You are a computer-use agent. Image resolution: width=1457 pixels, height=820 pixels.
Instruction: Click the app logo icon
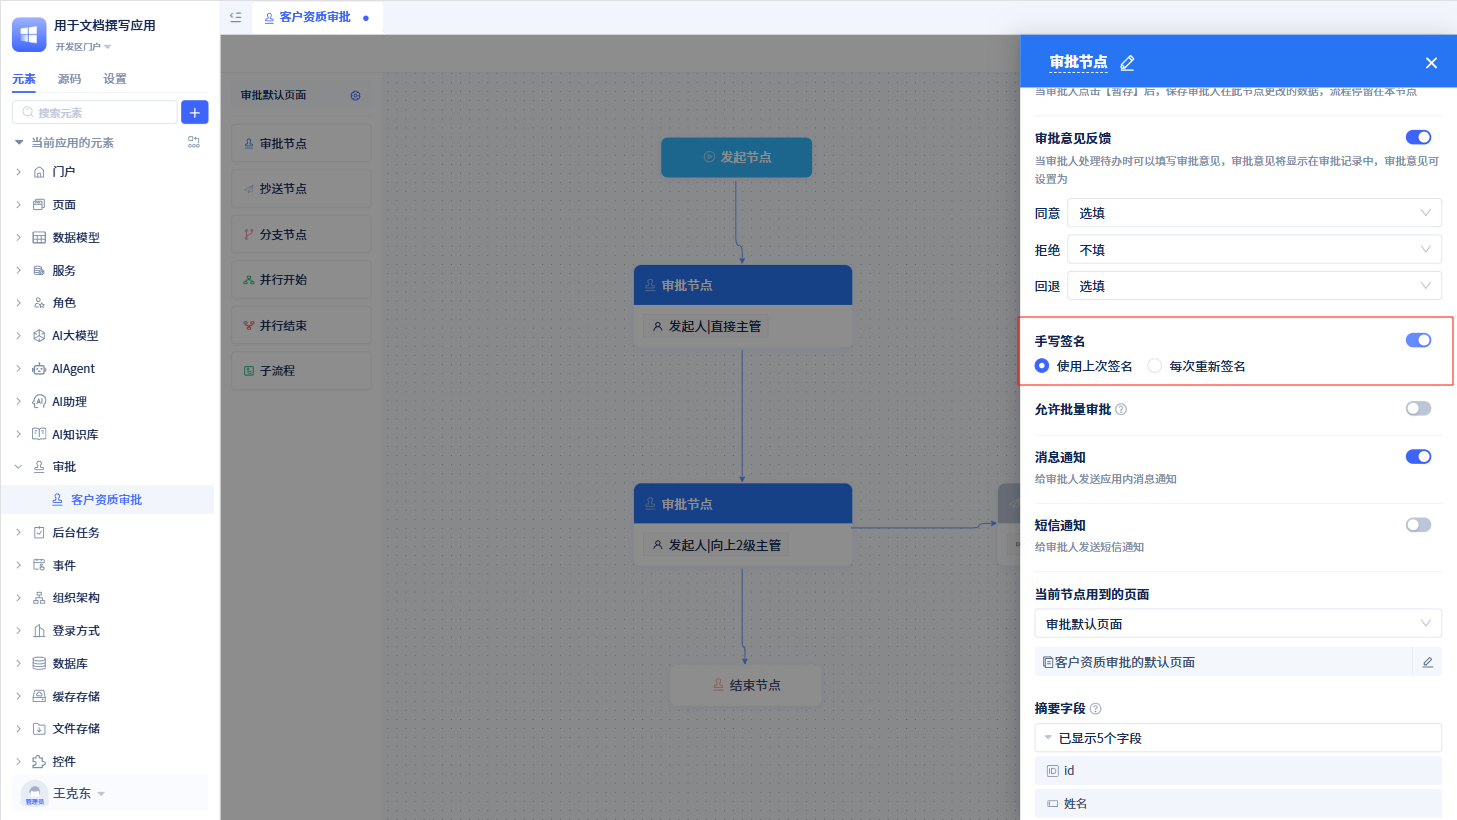29,34
